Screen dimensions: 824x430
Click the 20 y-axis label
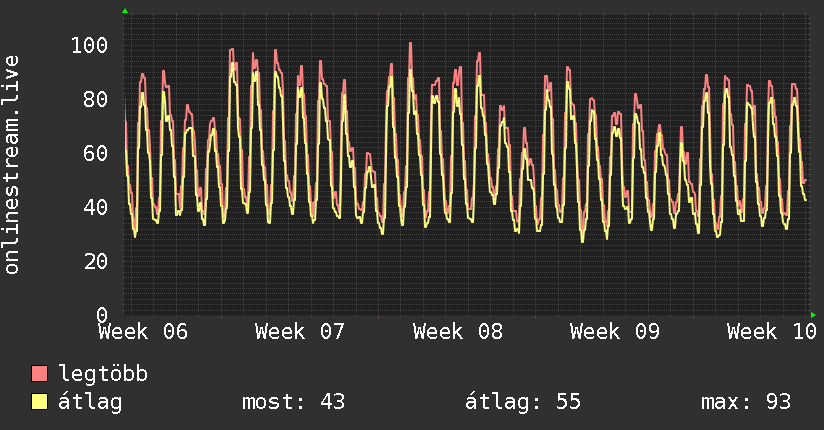point(96,261)
